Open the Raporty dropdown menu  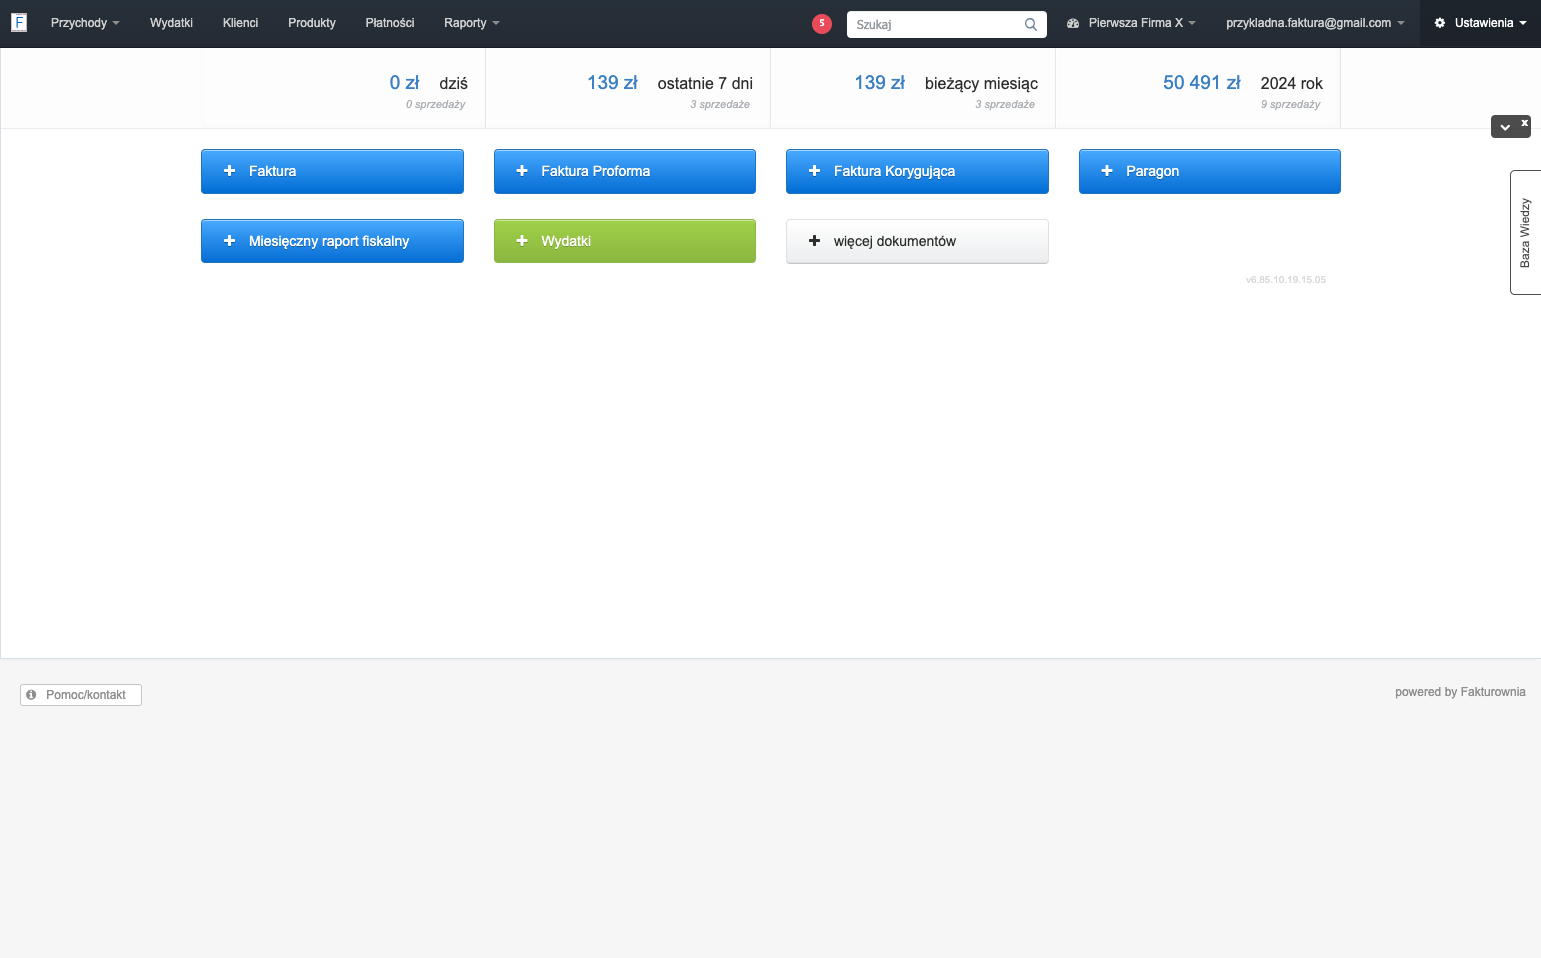(x=472, y=23)
